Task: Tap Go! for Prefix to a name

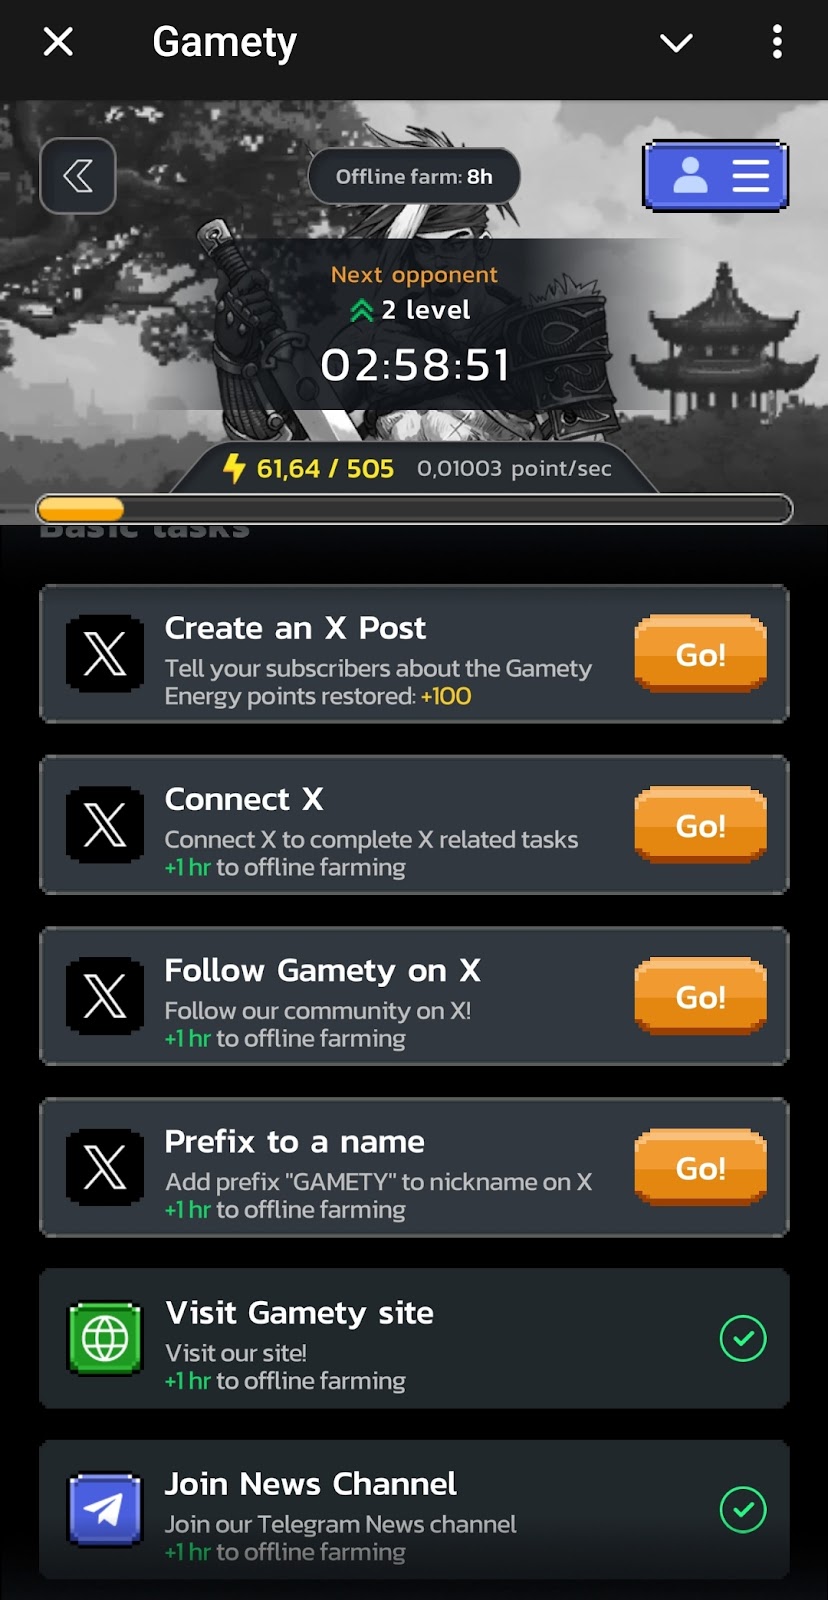Action: pyautogui.click(x=700, y=1167)
